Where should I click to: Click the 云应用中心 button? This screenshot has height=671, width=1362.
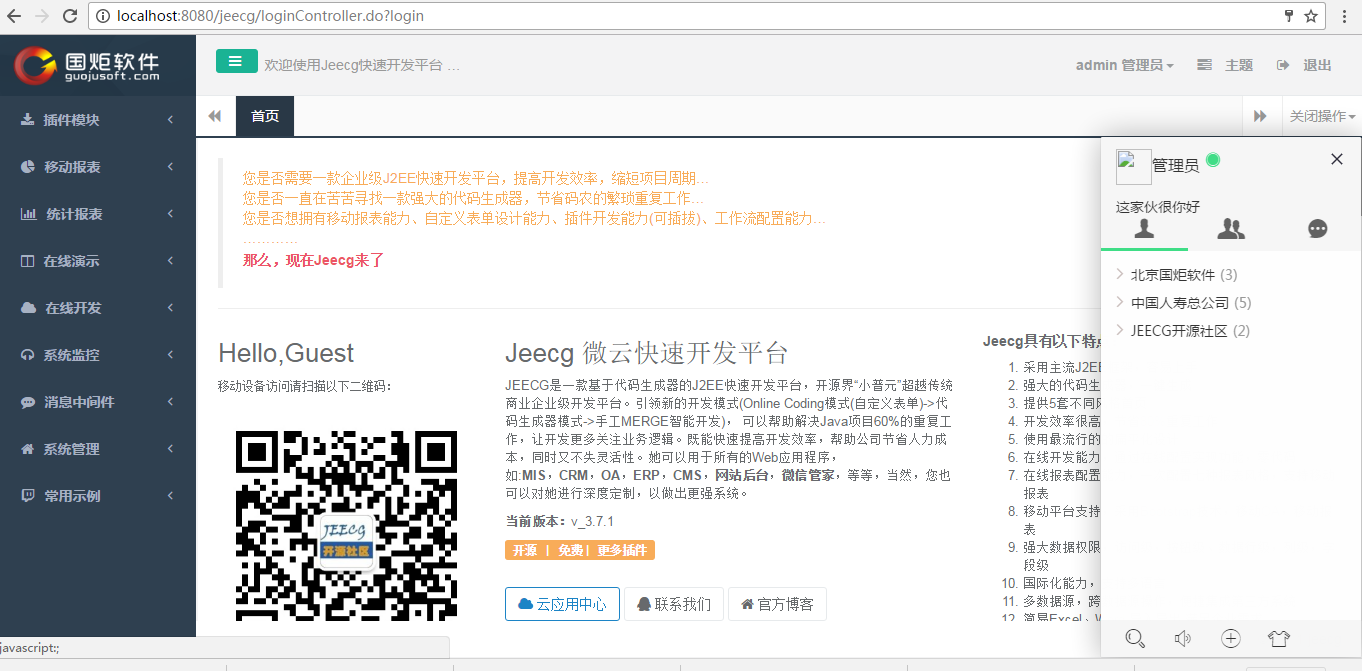click(562, 604)
